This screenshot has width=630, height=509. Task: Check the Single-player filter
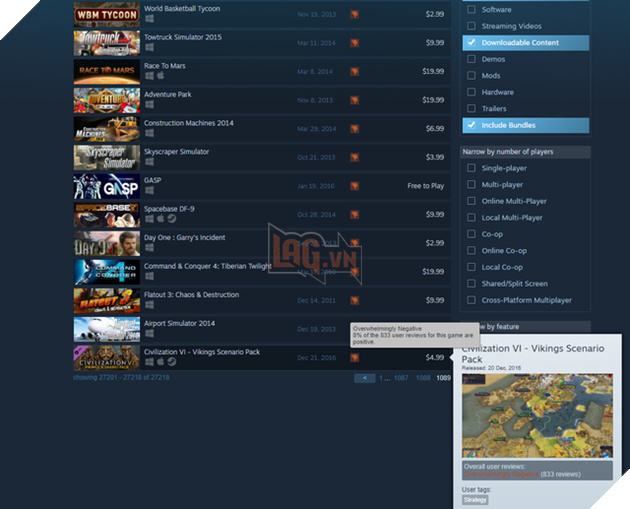click(x=471, y=168)
